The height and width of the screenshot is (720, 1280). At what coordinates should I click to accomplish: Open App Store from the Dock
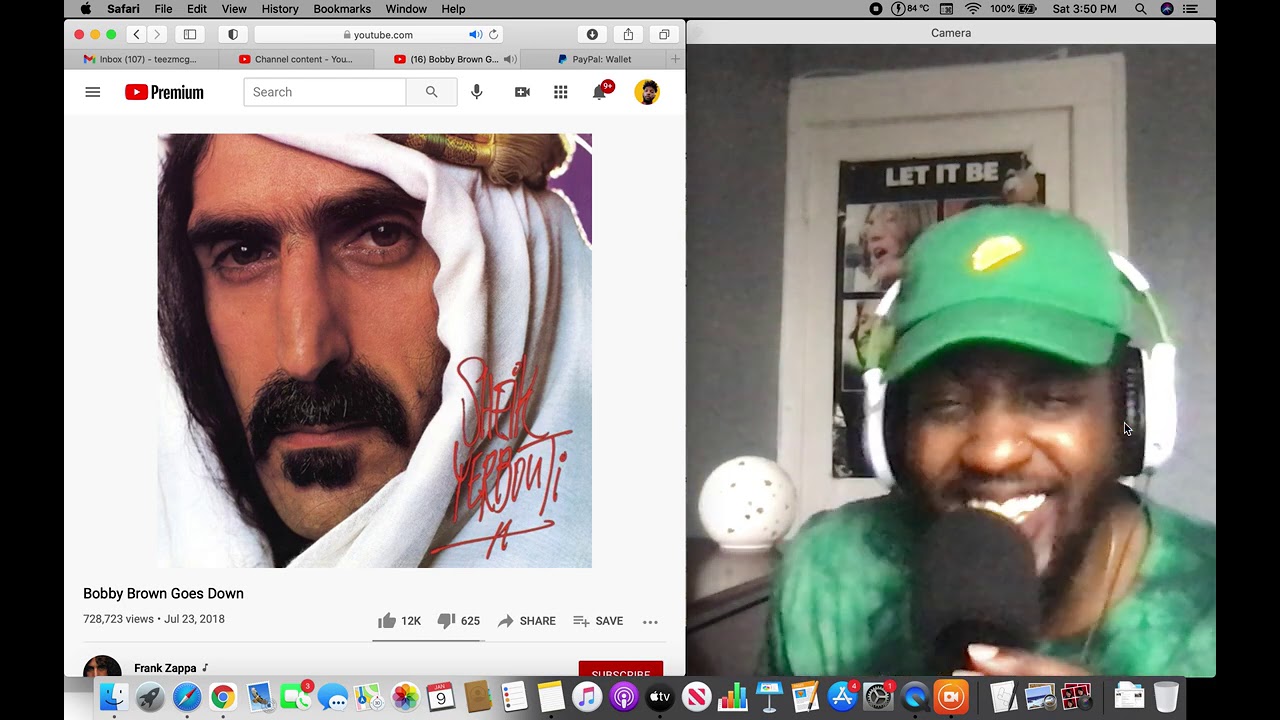click(842, 697)
